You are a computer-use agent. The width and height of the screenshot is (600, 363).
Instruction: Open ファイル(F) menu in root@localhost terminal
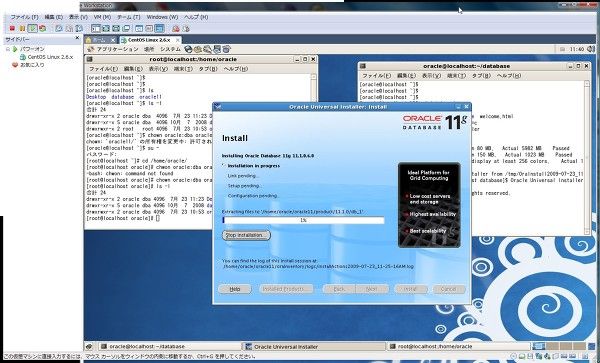click(103, 69)
